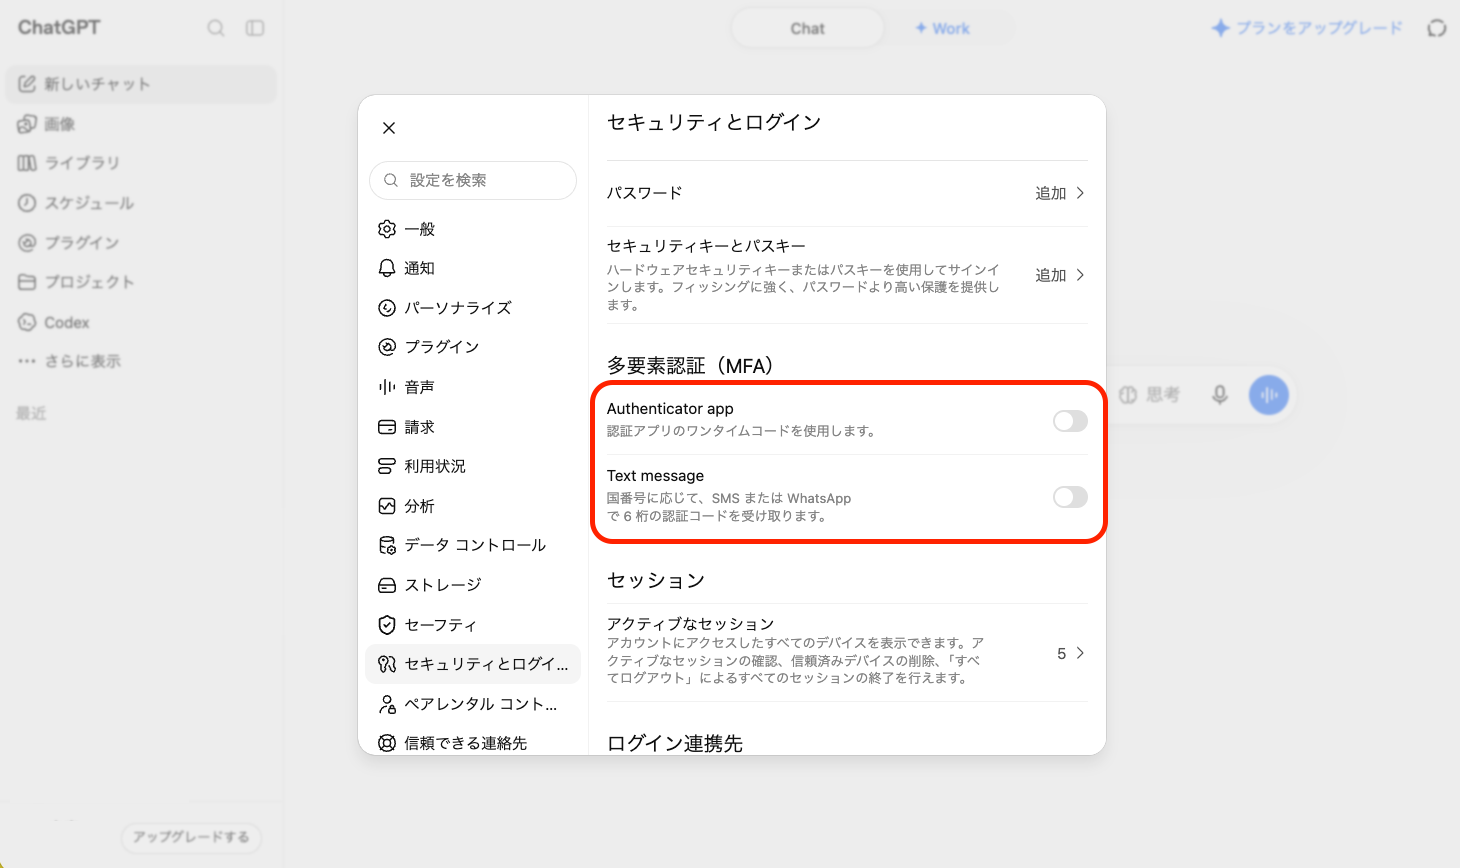This screenshot has height=868, width=1460.
Task: Click the ログイン連携先 heading
Action: pos(675,744)
